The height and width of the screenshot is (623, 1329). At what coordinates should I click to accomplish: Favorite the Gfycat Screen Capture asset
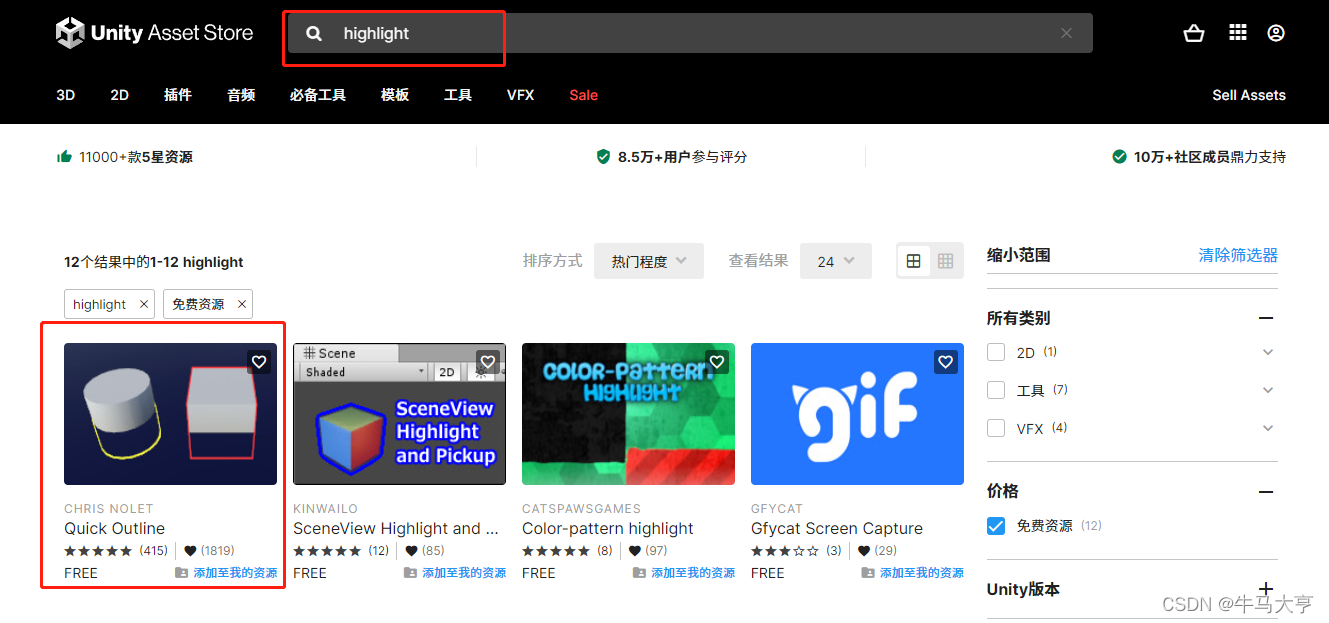(946, 362)
